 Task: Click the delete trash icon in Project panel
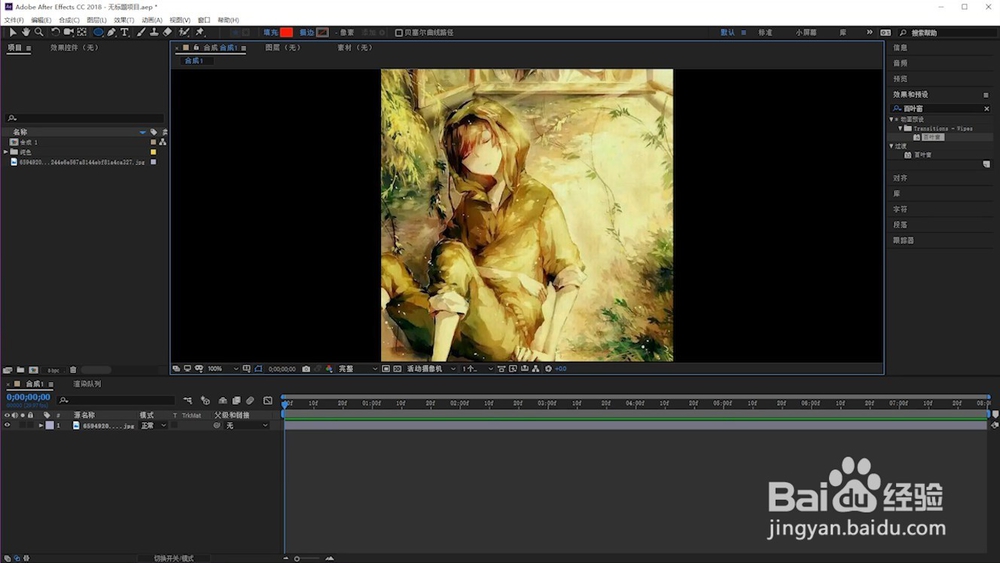(73, 370)
